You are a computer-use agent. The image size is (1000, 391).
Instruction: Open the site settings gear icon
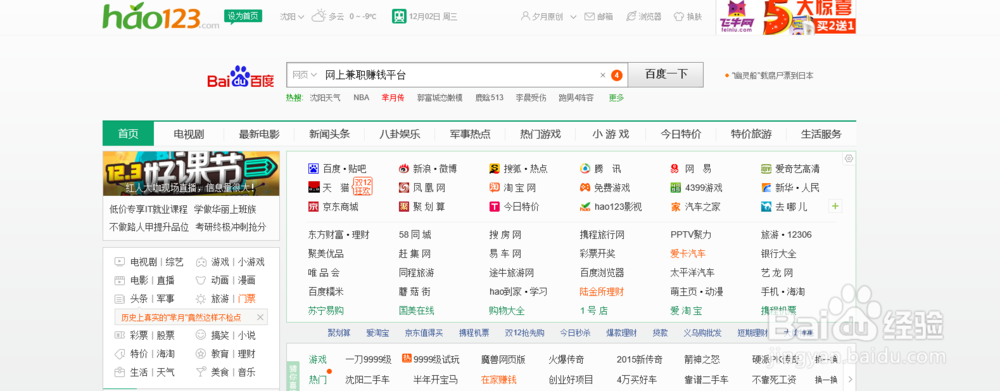(x=848, y=158)
